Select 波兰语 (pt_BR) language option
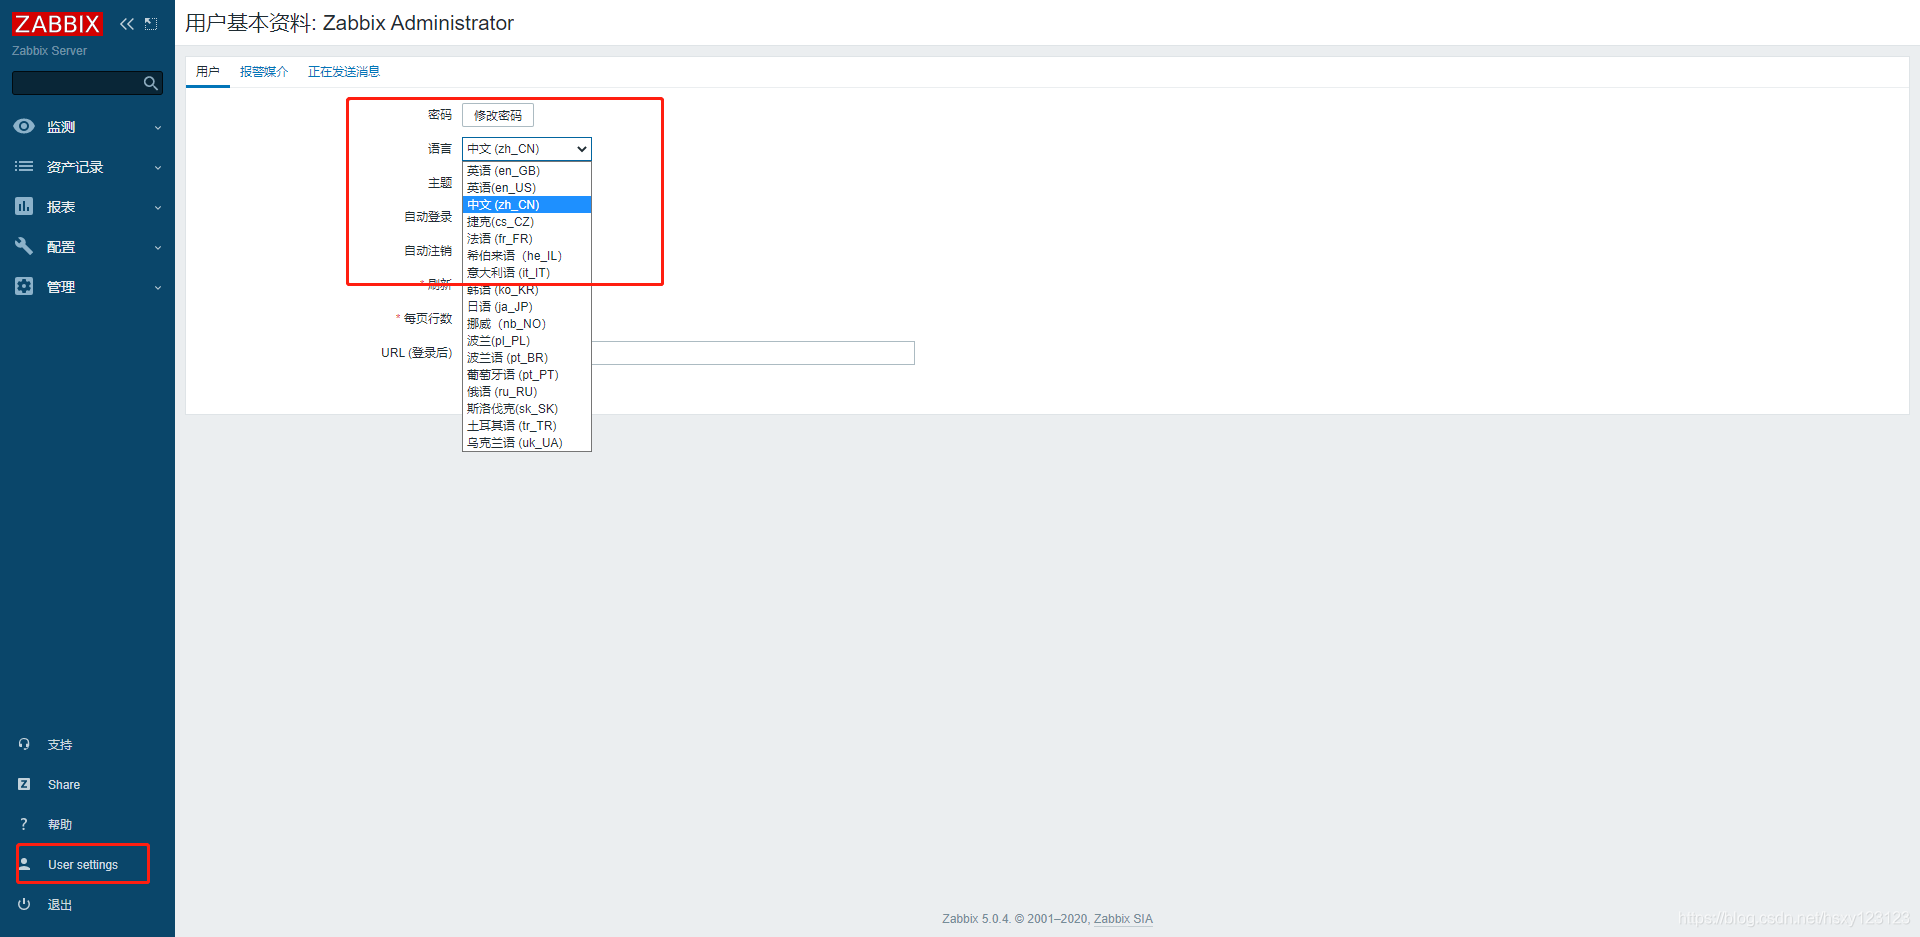This screenshot has height=937, width=1920. tap(527, 358)
